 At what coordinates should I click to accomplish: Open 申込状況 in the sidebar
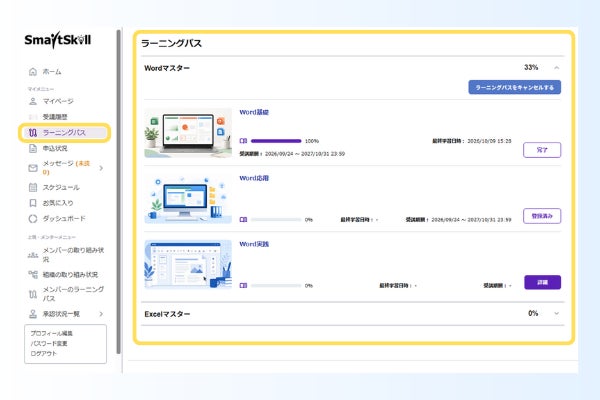(x=55, y=148)
